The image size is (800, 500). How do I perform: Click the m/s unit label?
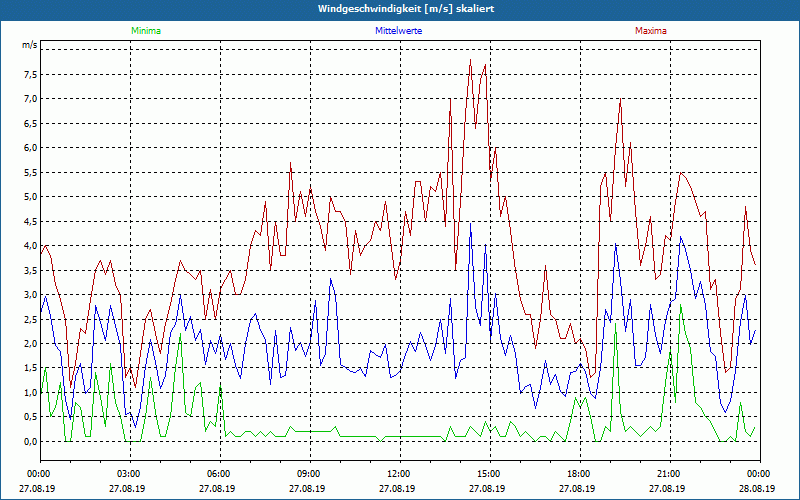pyautogui.click(x=30, y=45)
